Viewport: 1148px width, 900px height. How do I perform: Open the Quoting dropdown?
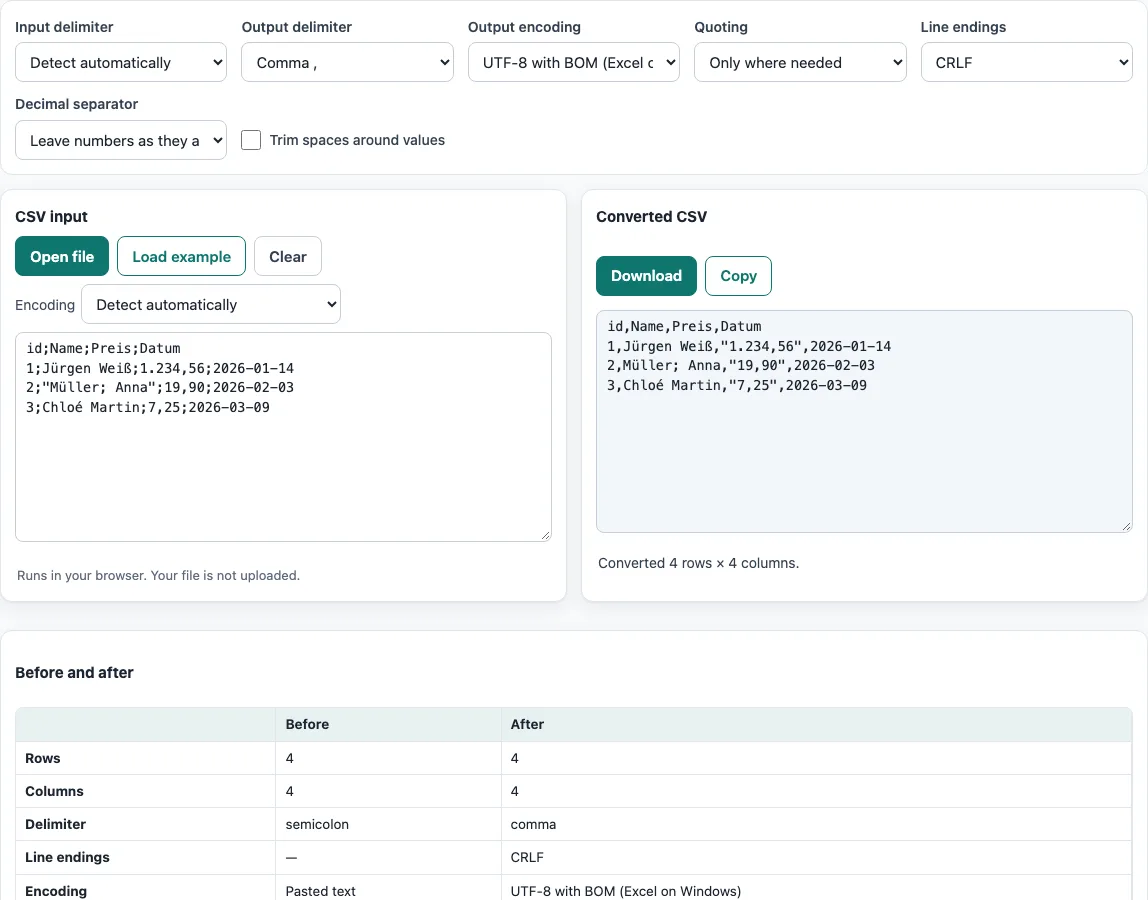800,62
